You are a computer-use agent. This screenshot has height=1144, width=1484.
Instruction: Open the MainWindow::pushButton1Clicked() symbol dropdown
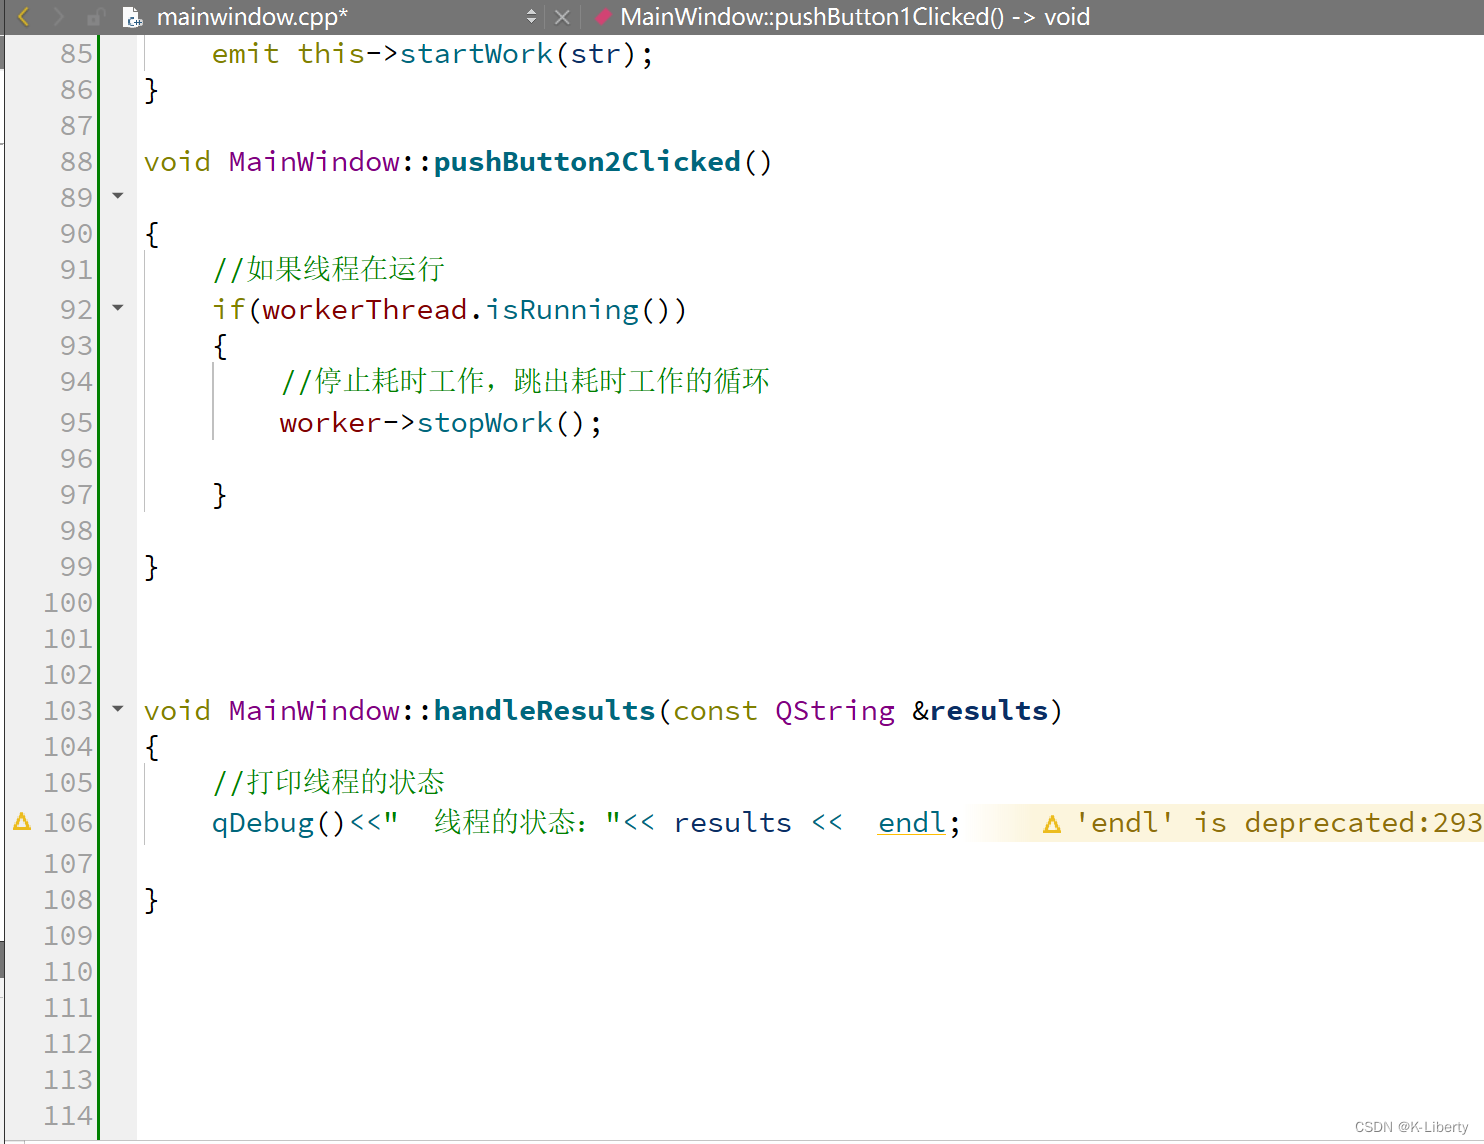coord(855,17)
